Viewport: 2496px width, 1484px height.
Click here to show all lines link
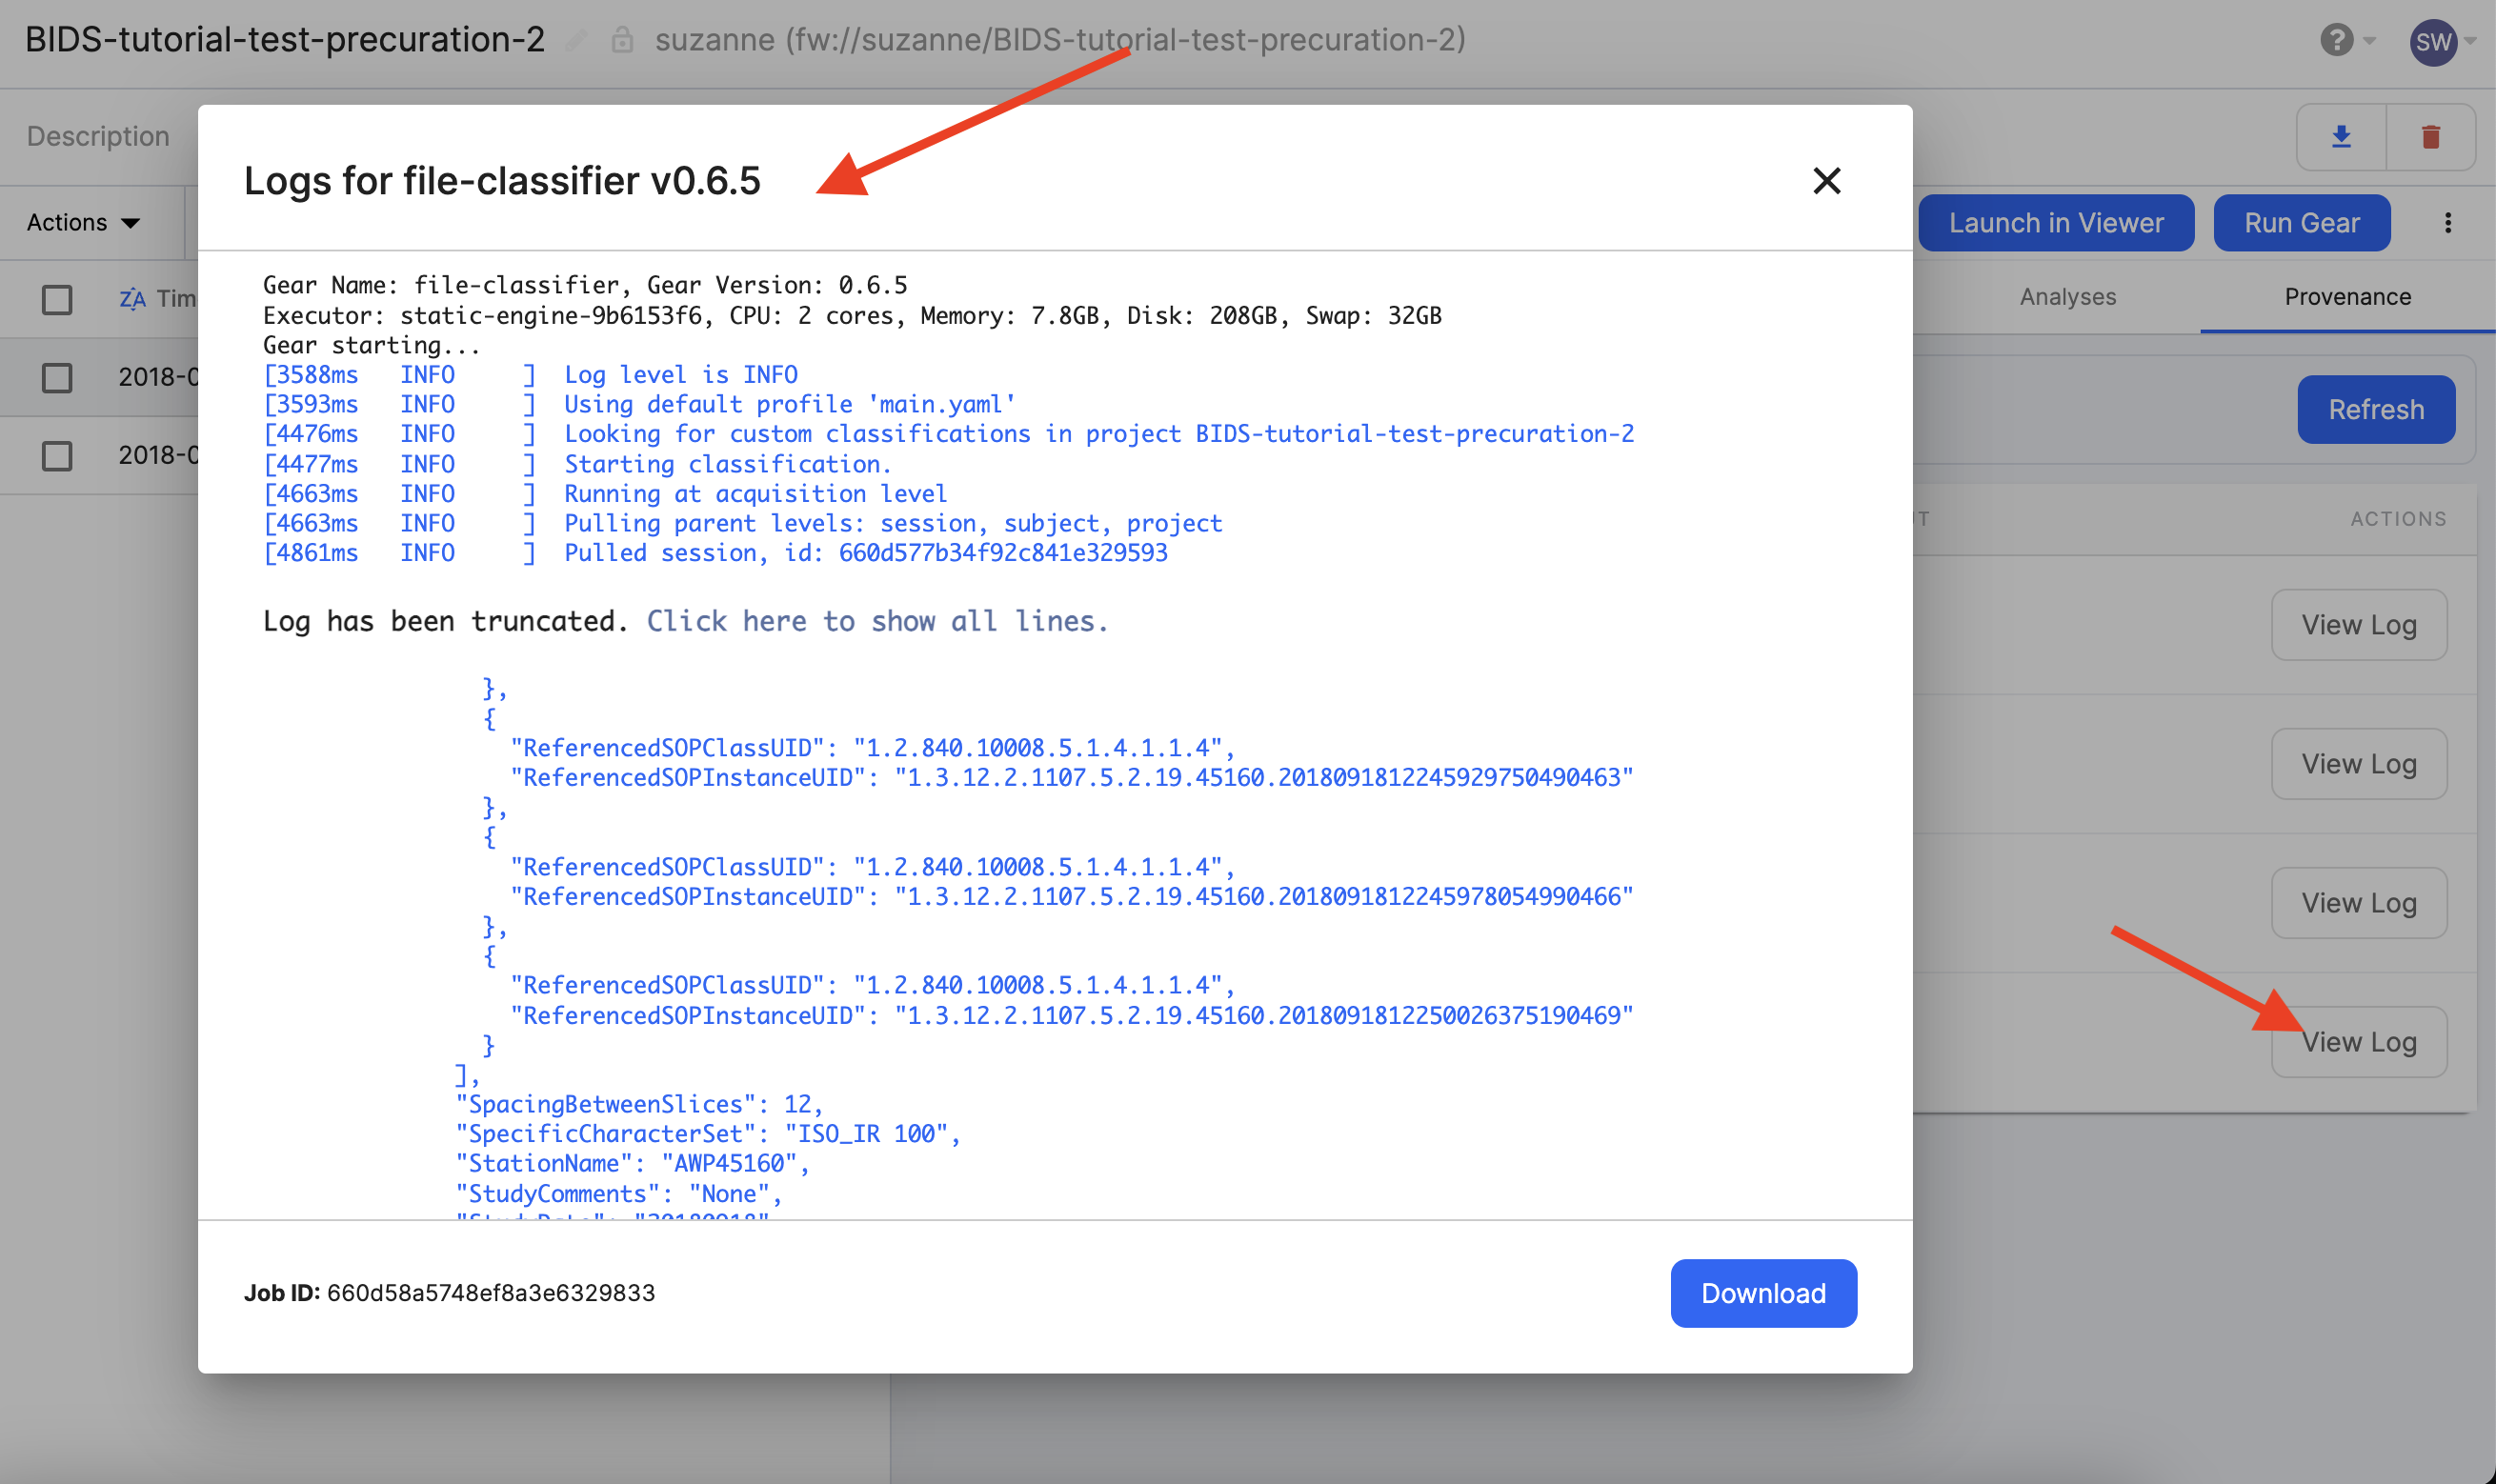pos(877,621)
